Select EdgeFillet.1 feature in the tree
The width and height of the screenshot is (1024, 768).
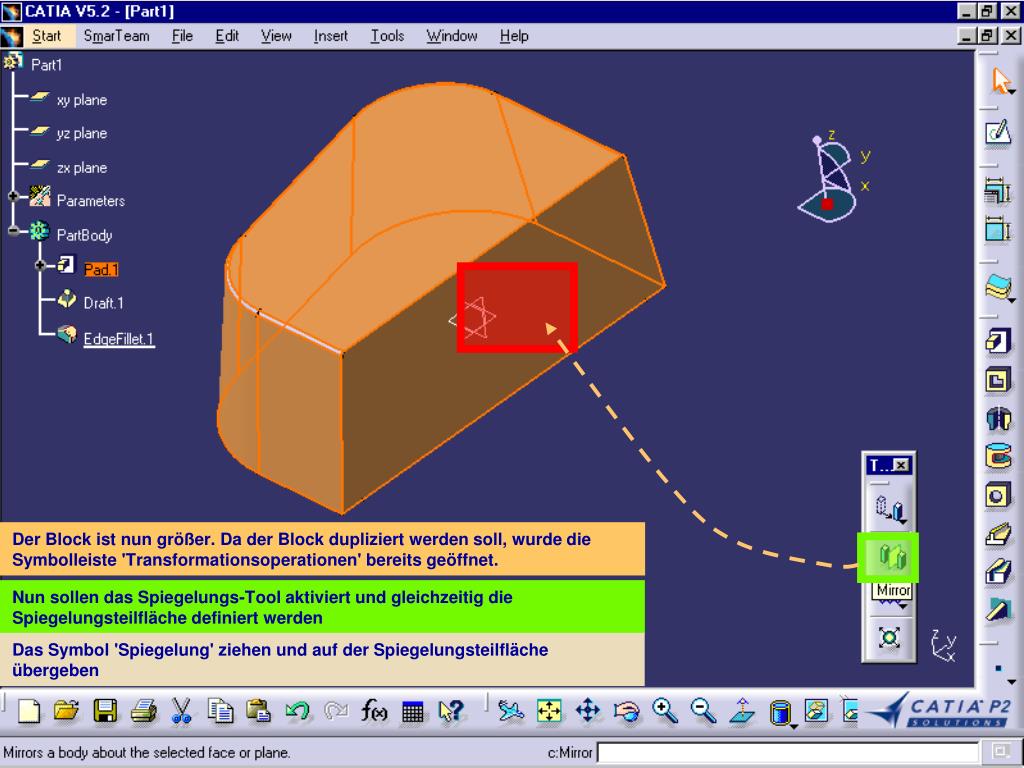(x=119, y=338)
